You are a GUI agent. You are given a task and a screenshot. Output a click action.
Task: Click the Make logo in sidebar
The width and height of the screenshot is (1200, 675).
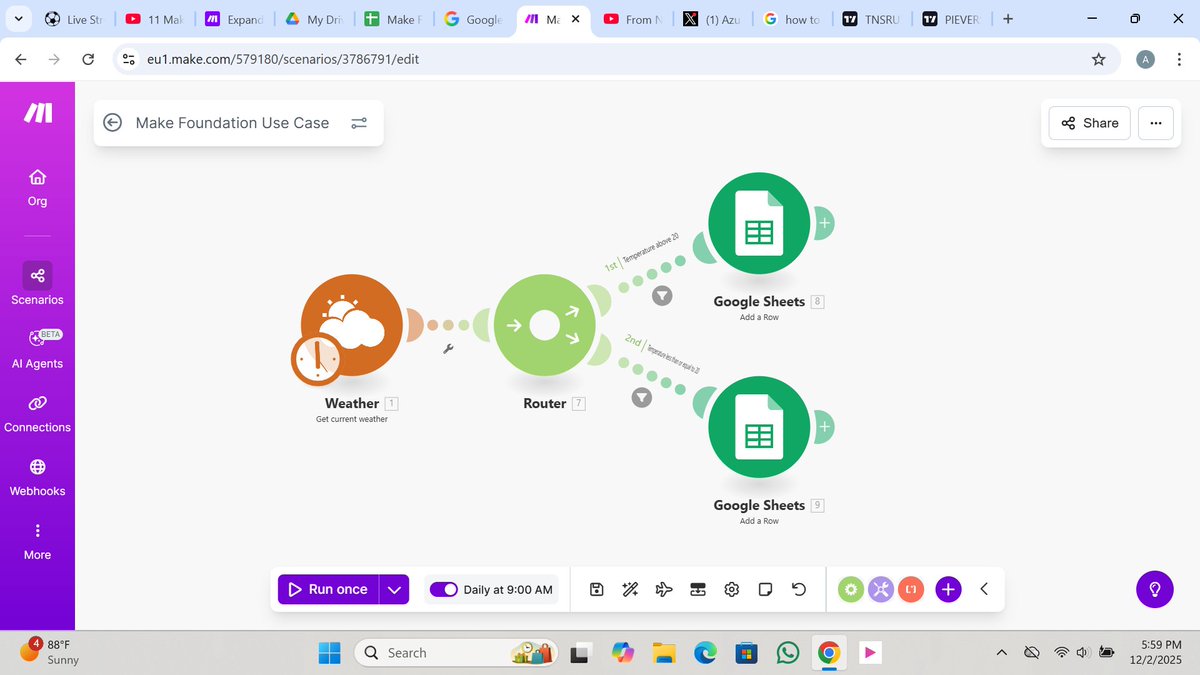click(x=38, y=113)
